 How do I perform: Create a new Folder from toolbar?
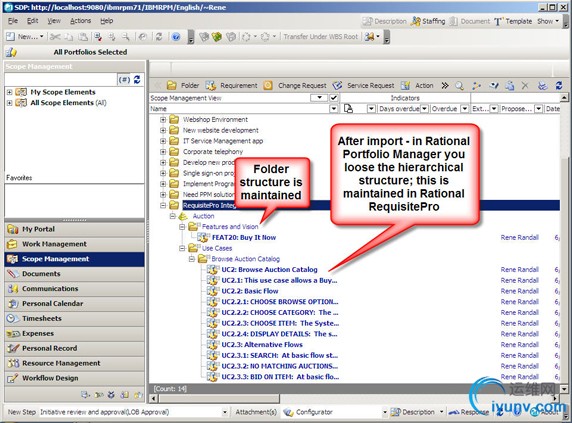[183, 85]
